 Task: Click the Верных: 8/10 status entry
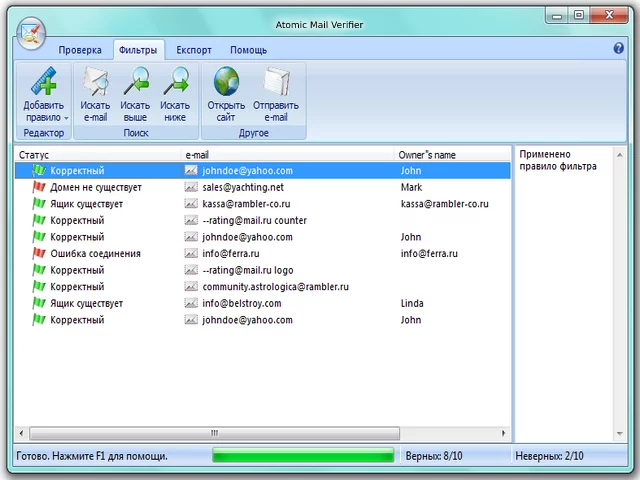click(x=434, y=456)
